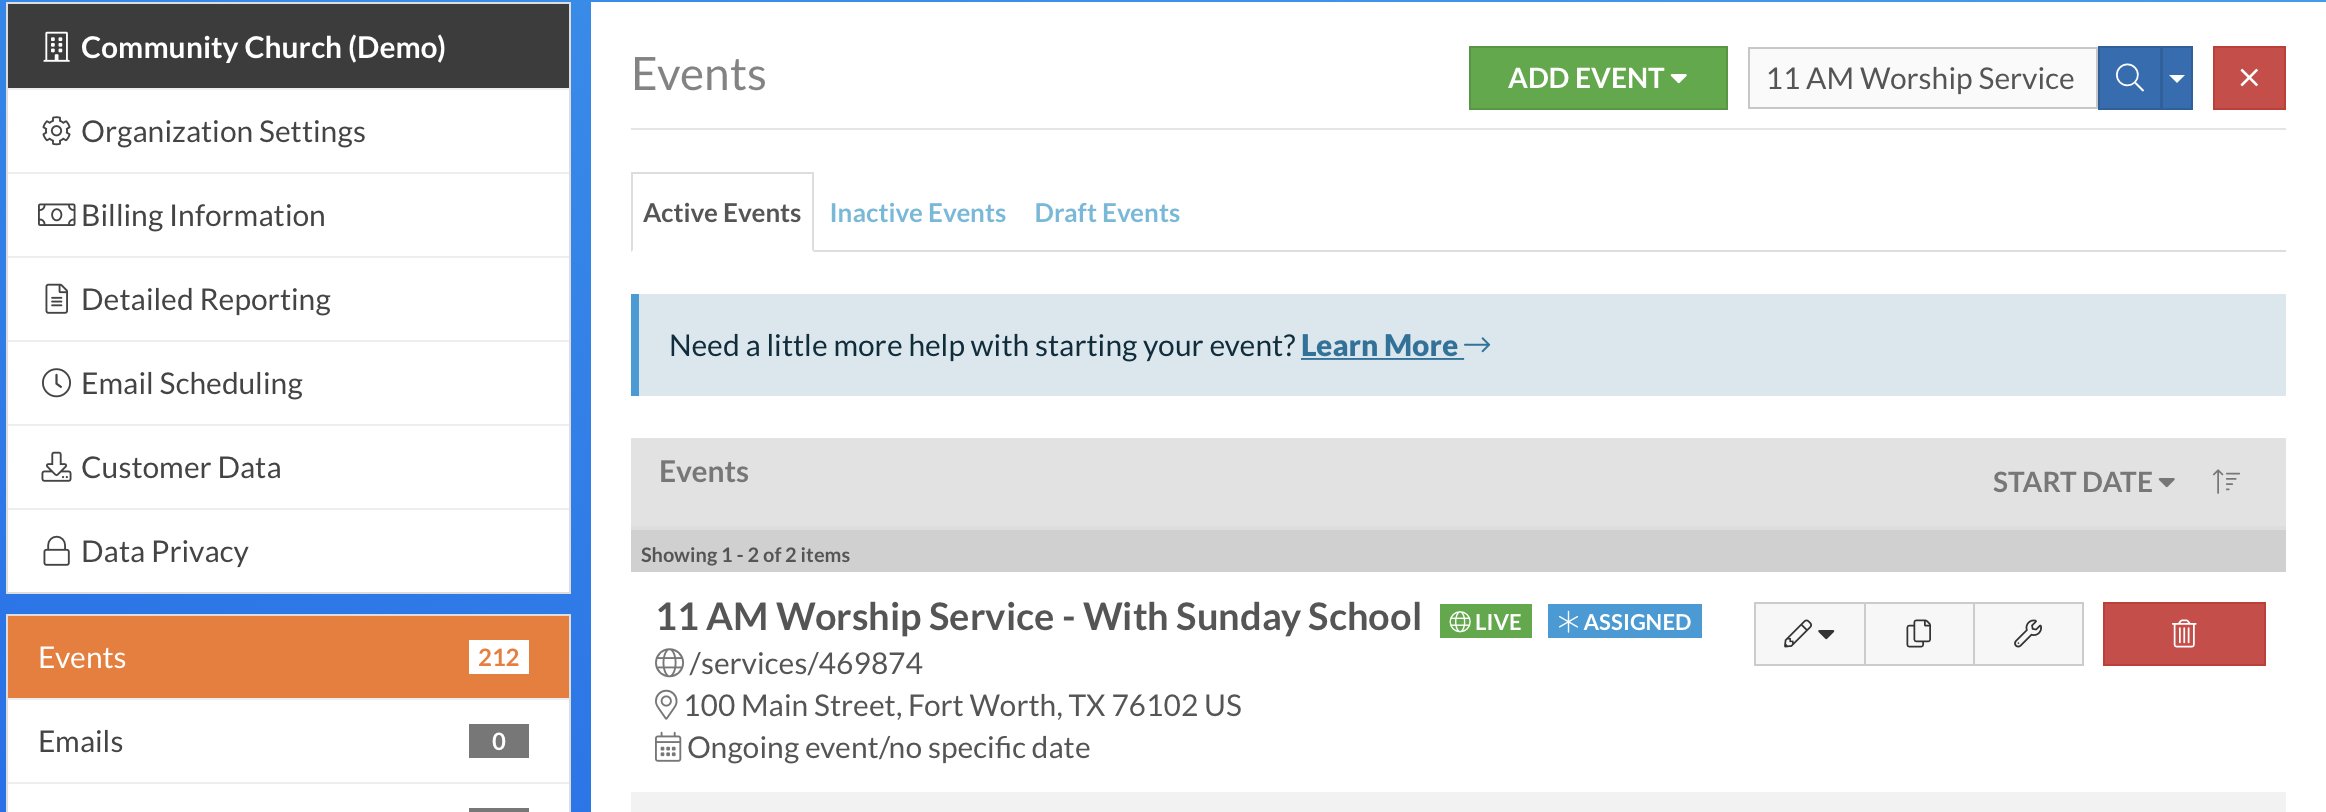Expand the START DATE sort dropdown
Viewport: 2326px width, 812px height.
pos(2083,482)
